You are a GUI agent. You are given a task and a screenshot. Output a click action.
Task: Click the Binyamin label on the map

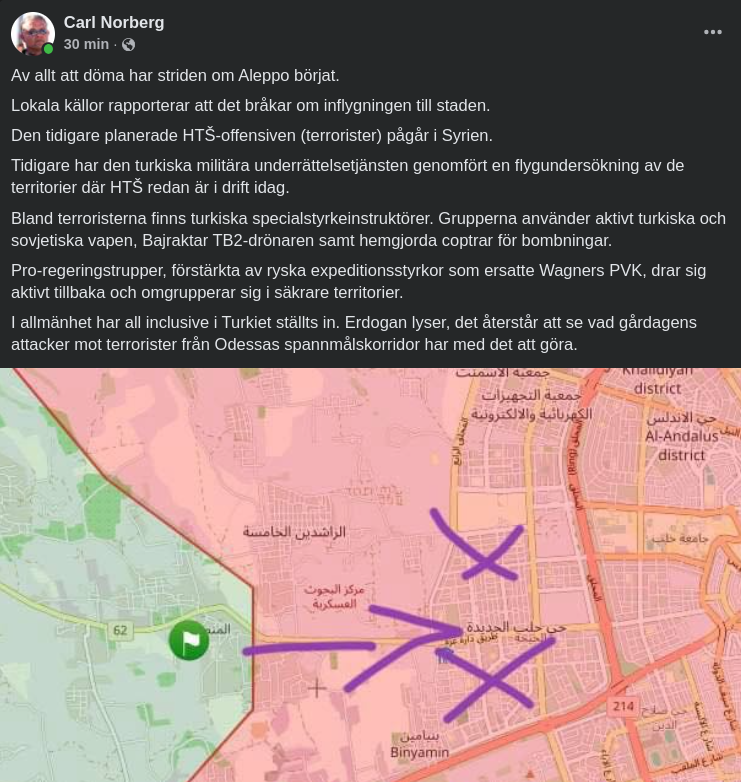(x=419, y=752)
